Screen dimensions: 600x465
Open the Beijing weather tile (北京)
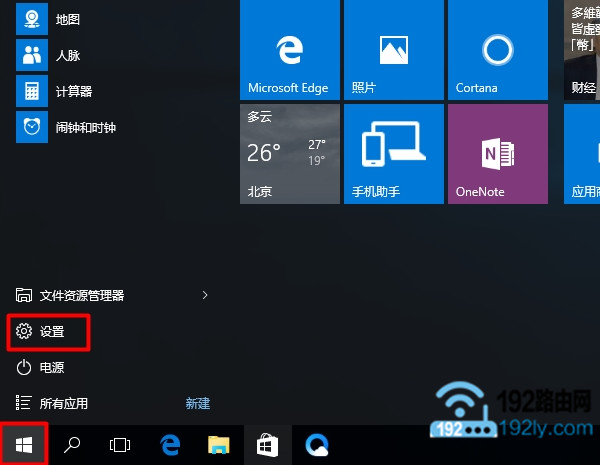290,154
